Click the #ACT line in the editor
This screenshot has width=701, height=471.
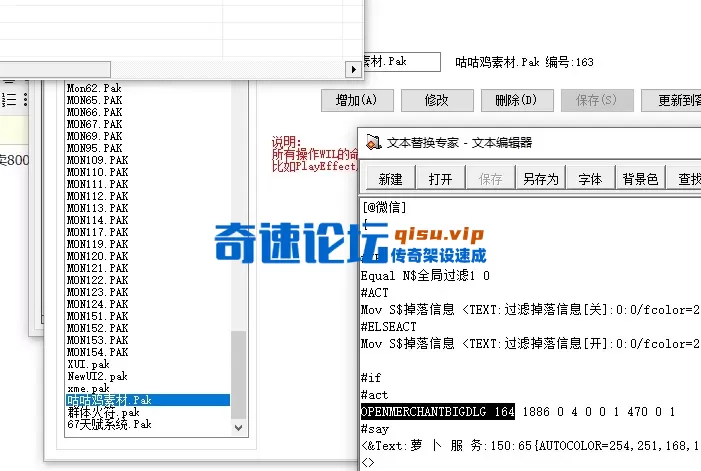[x=375, y=293]
